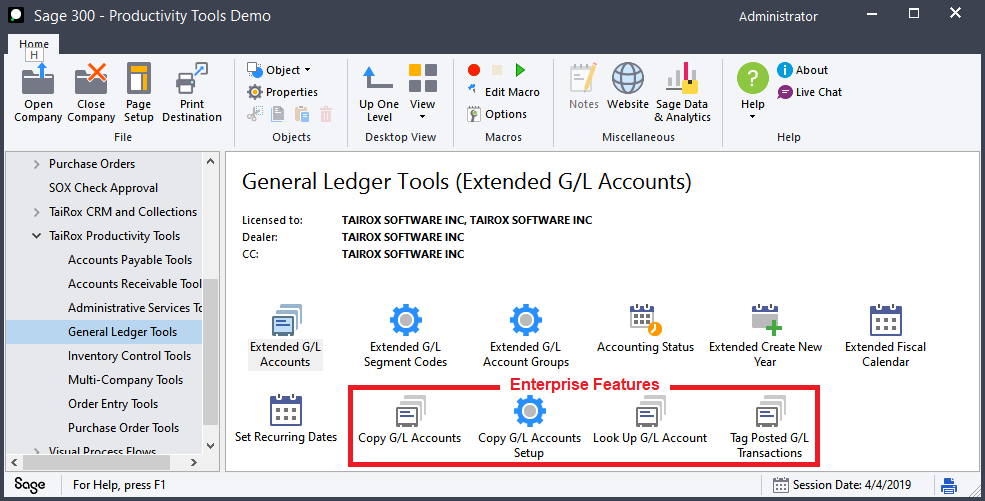Click the Properties gear icon

pos(254,92)
